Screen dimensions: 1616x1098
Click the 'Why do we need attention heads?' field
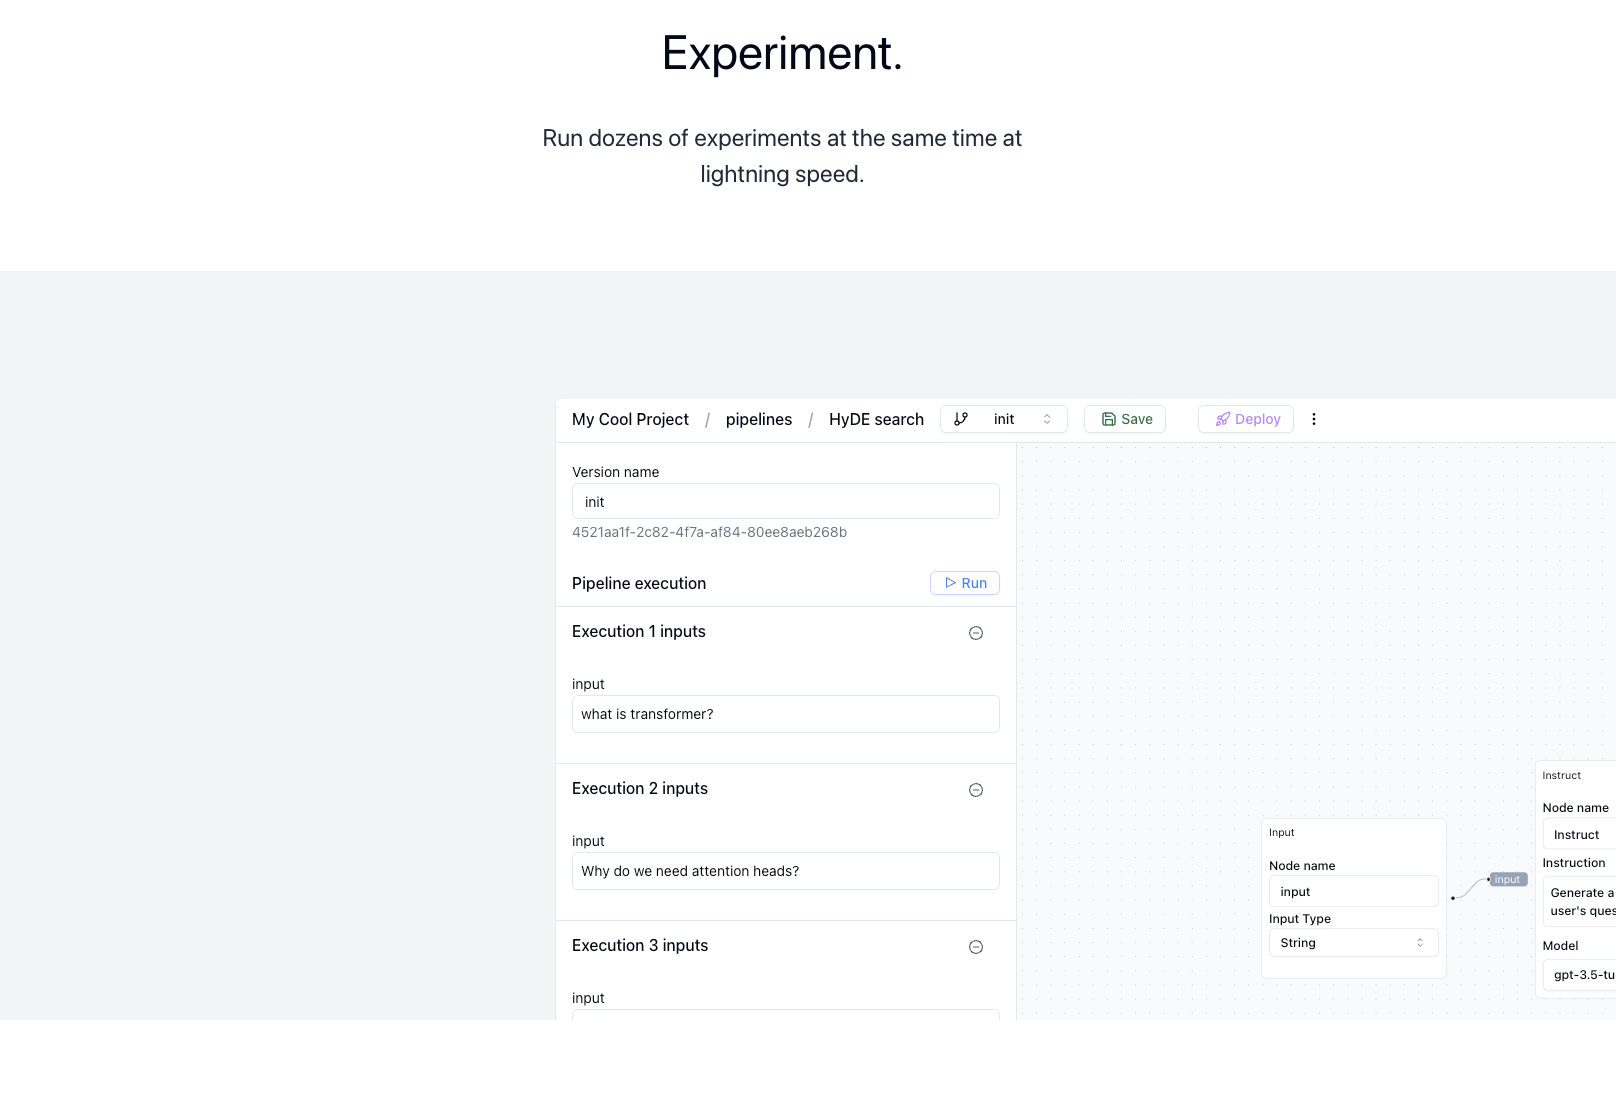tap(785, 871)
